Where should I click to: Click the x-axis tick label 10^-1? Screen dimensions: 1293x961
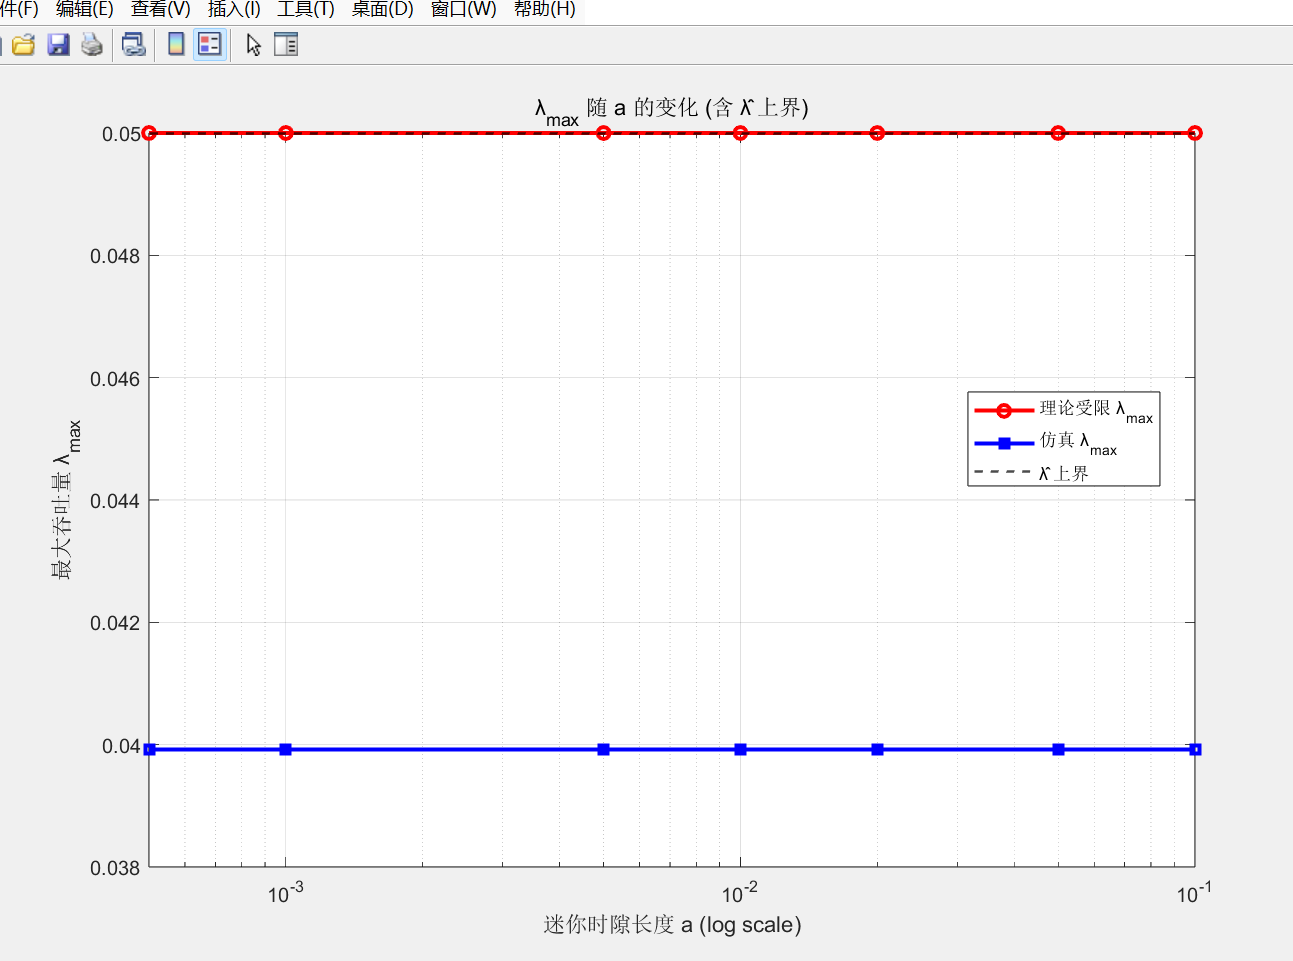(1194, 892)
